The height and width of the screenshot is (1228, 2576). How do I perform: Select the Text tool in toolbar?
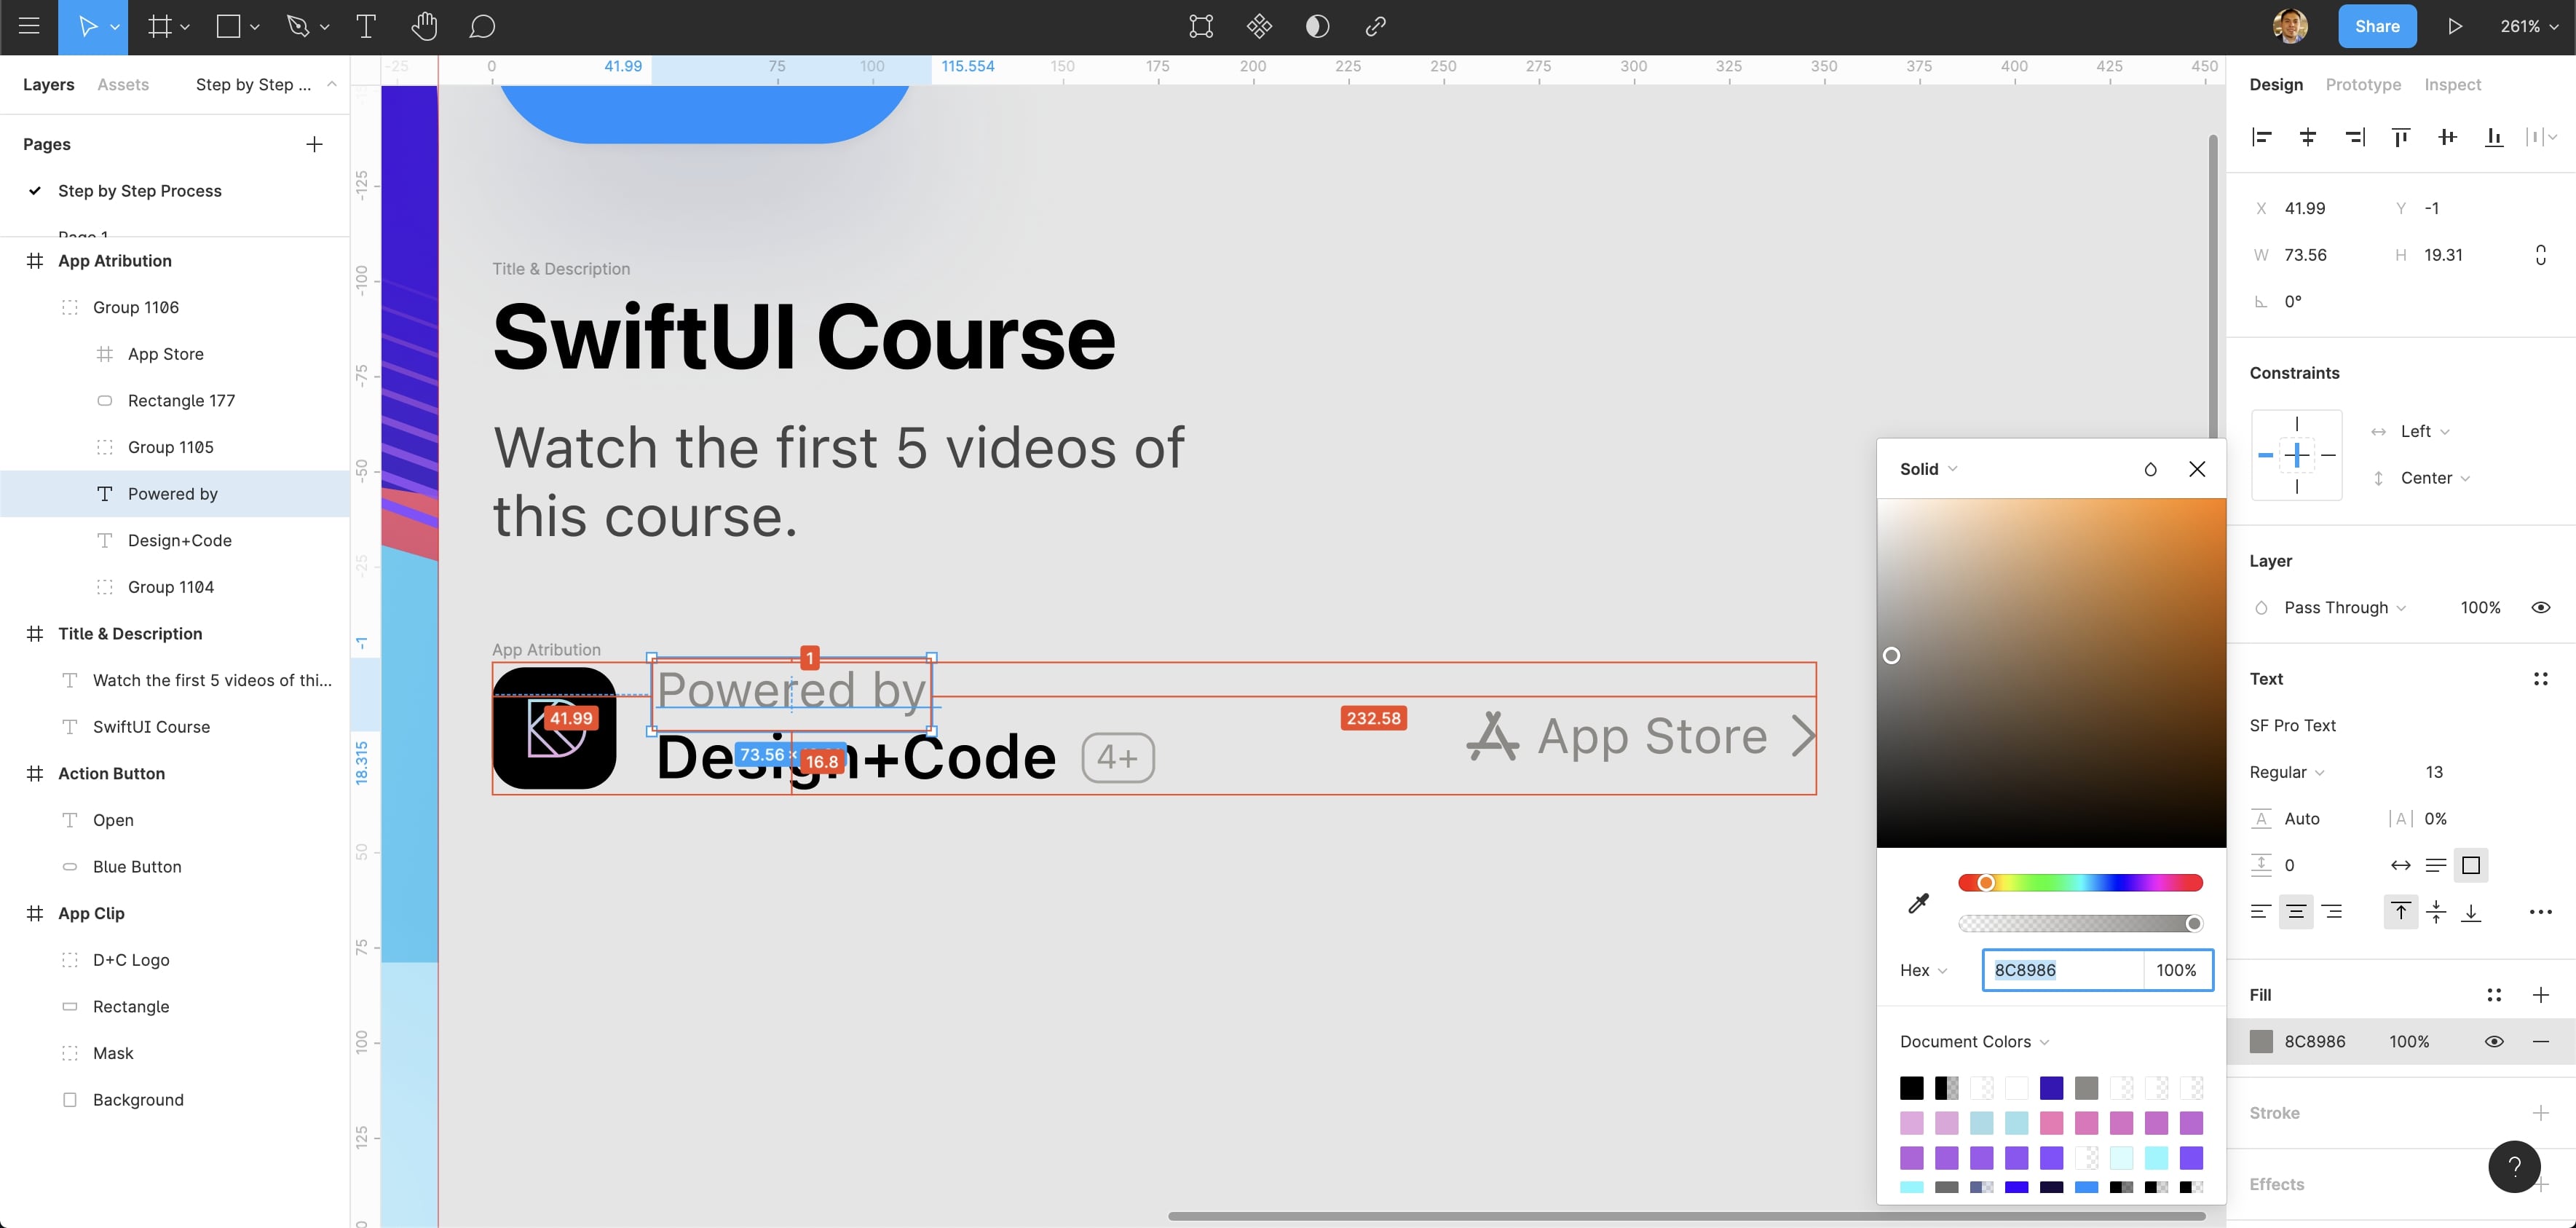[x=366, y=27]
